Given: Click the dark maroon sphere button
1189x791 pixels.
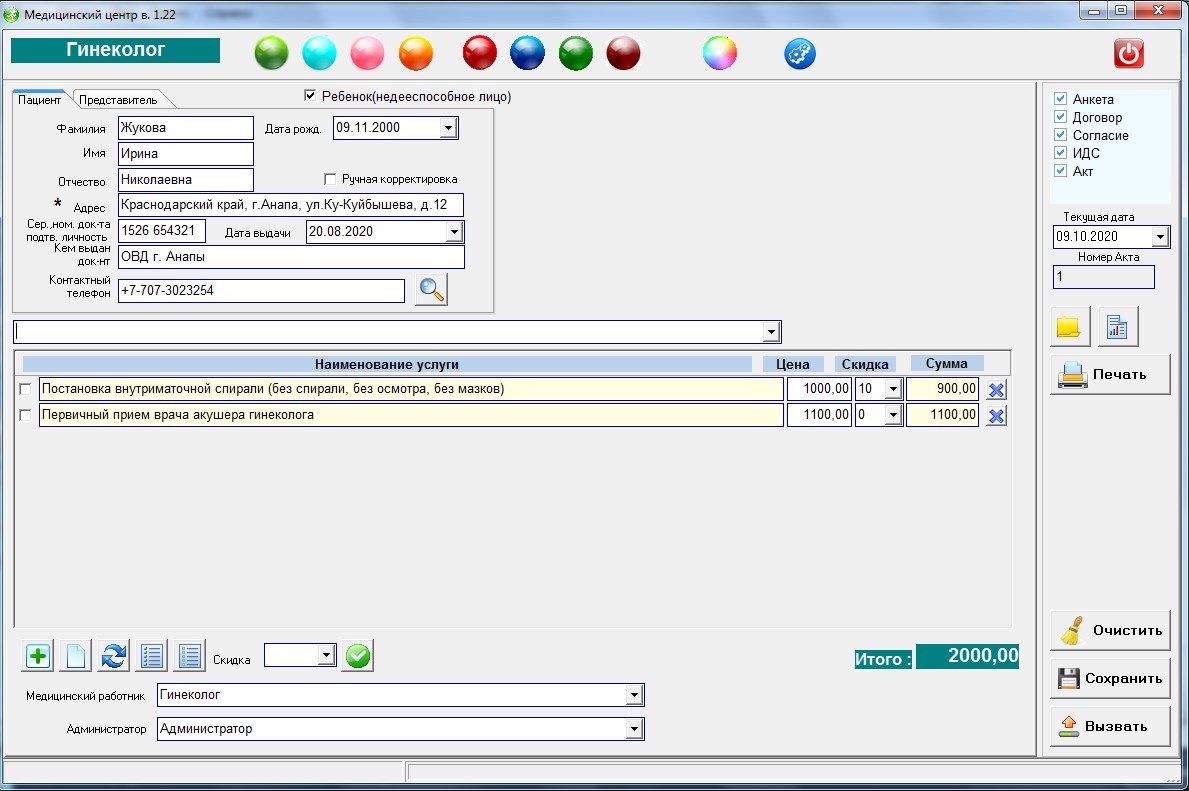Looking at the screenshot, I should (x=623, y=53).
